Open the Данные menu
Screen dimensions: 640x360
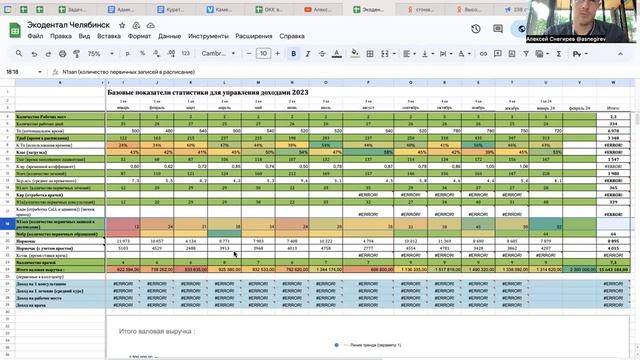(169, 36)
